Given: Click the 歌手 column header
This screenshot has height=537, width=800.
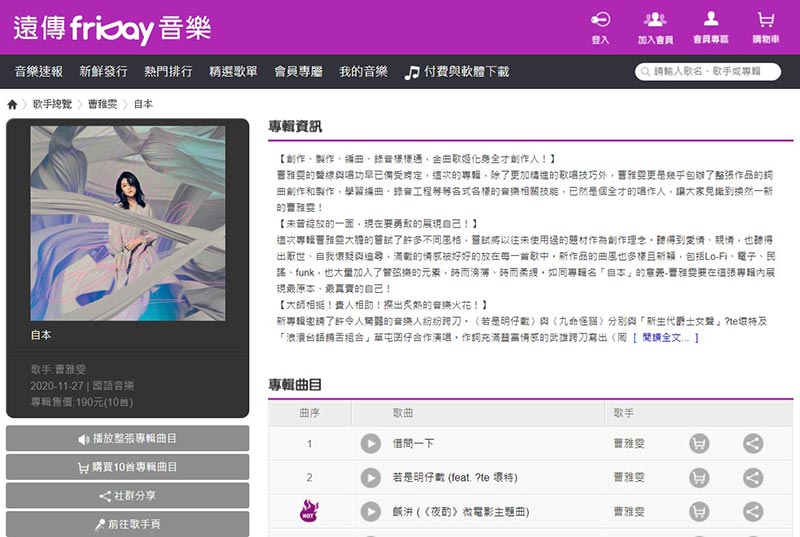Looking at the screenshot, I should [x=623, y=413].
